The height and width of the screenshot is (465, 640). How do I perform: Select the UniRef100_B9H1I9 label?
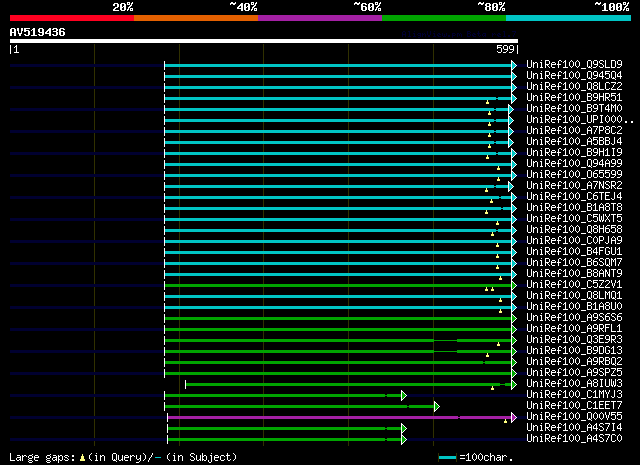tap(574, 153)
